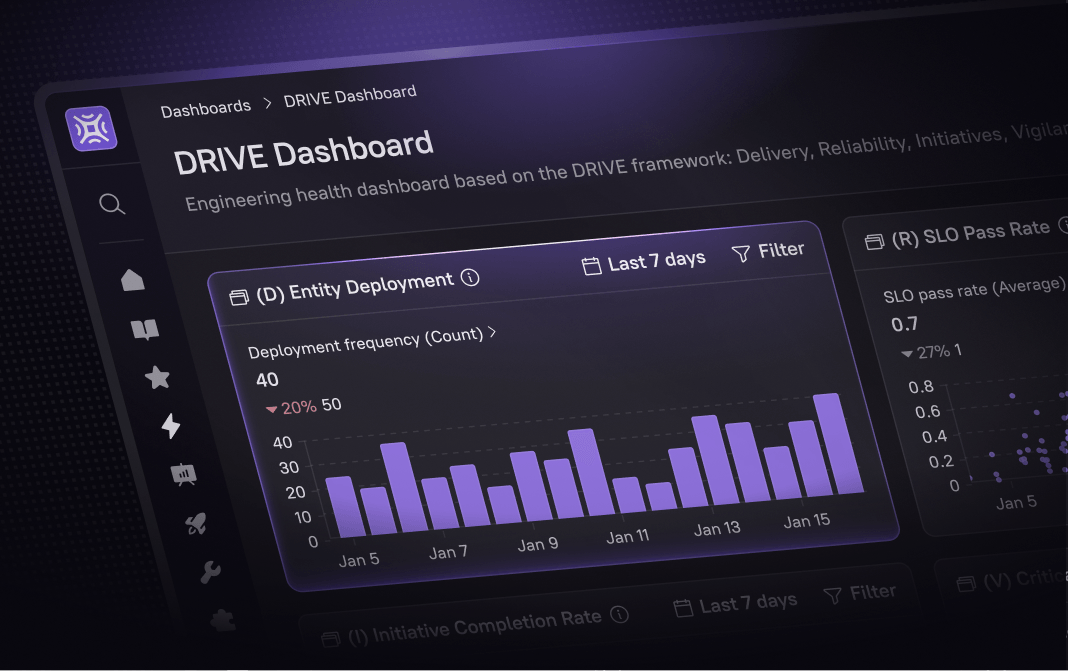Open favorites via the star icon

[157, 377]
